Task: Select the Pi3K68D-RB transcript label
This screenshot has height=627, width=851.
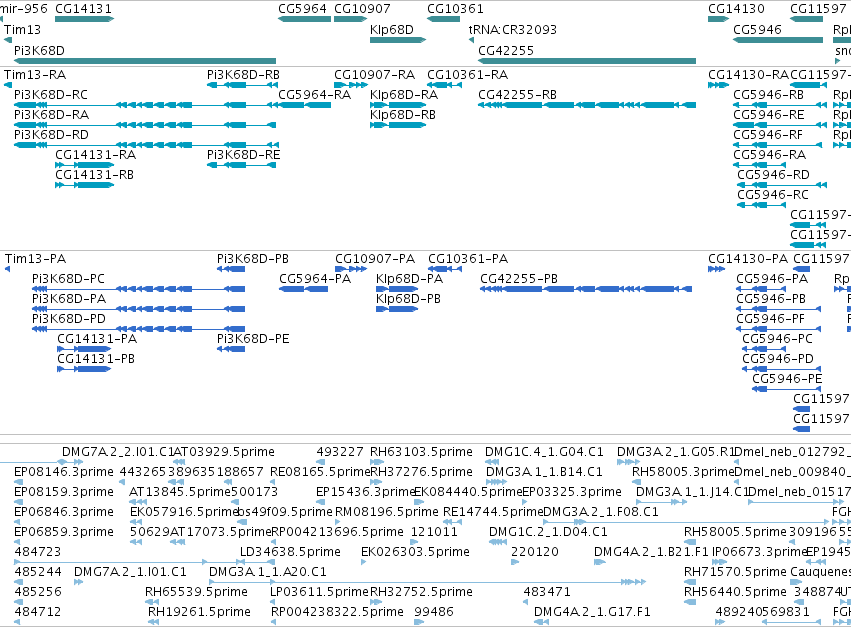Action: 244,75
